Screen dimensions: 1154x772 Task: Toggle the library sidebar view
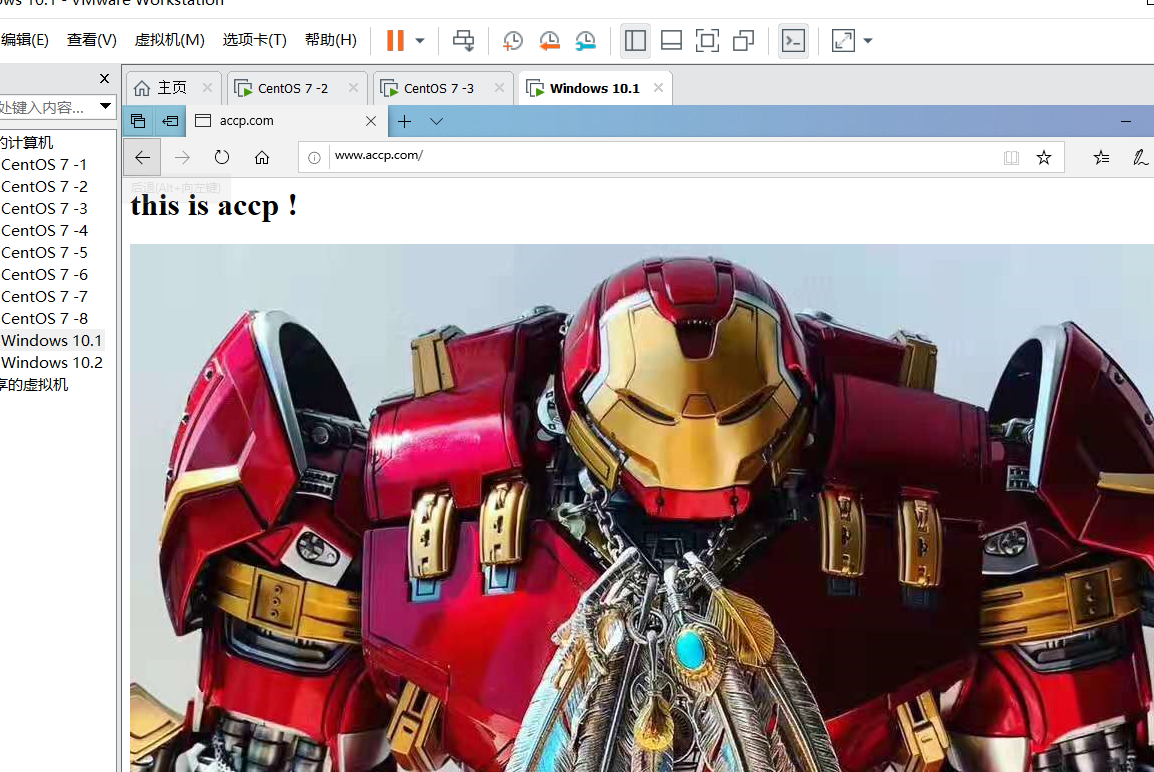[635, 40]
